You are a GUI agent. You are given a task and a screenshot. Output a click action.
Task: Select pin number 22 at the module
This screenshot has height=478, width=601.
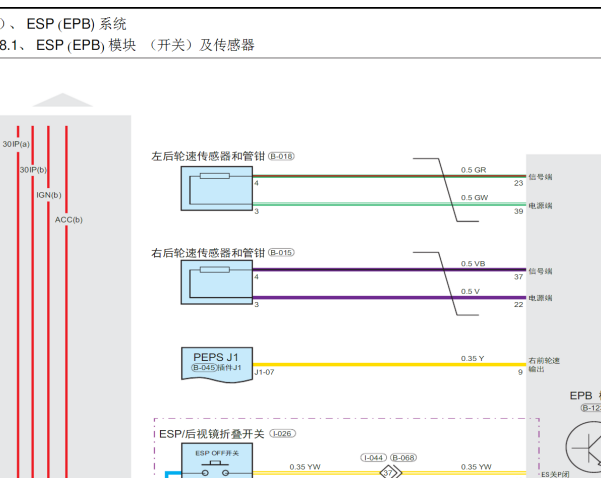tap(519, 305)
